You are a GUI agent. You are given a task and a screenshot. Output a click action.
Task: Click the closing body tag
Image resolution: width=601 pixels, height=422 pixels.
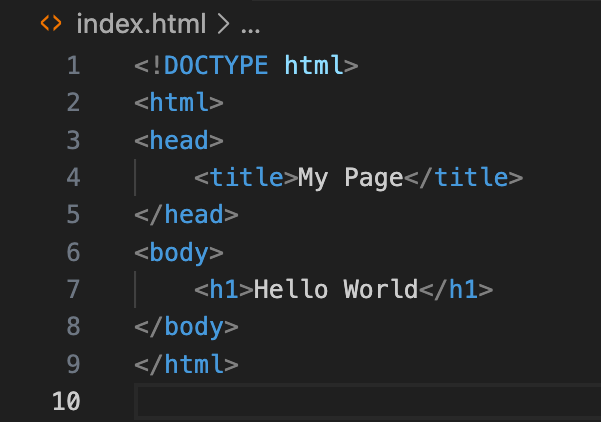pyautogui.click(x=186, y=327)
